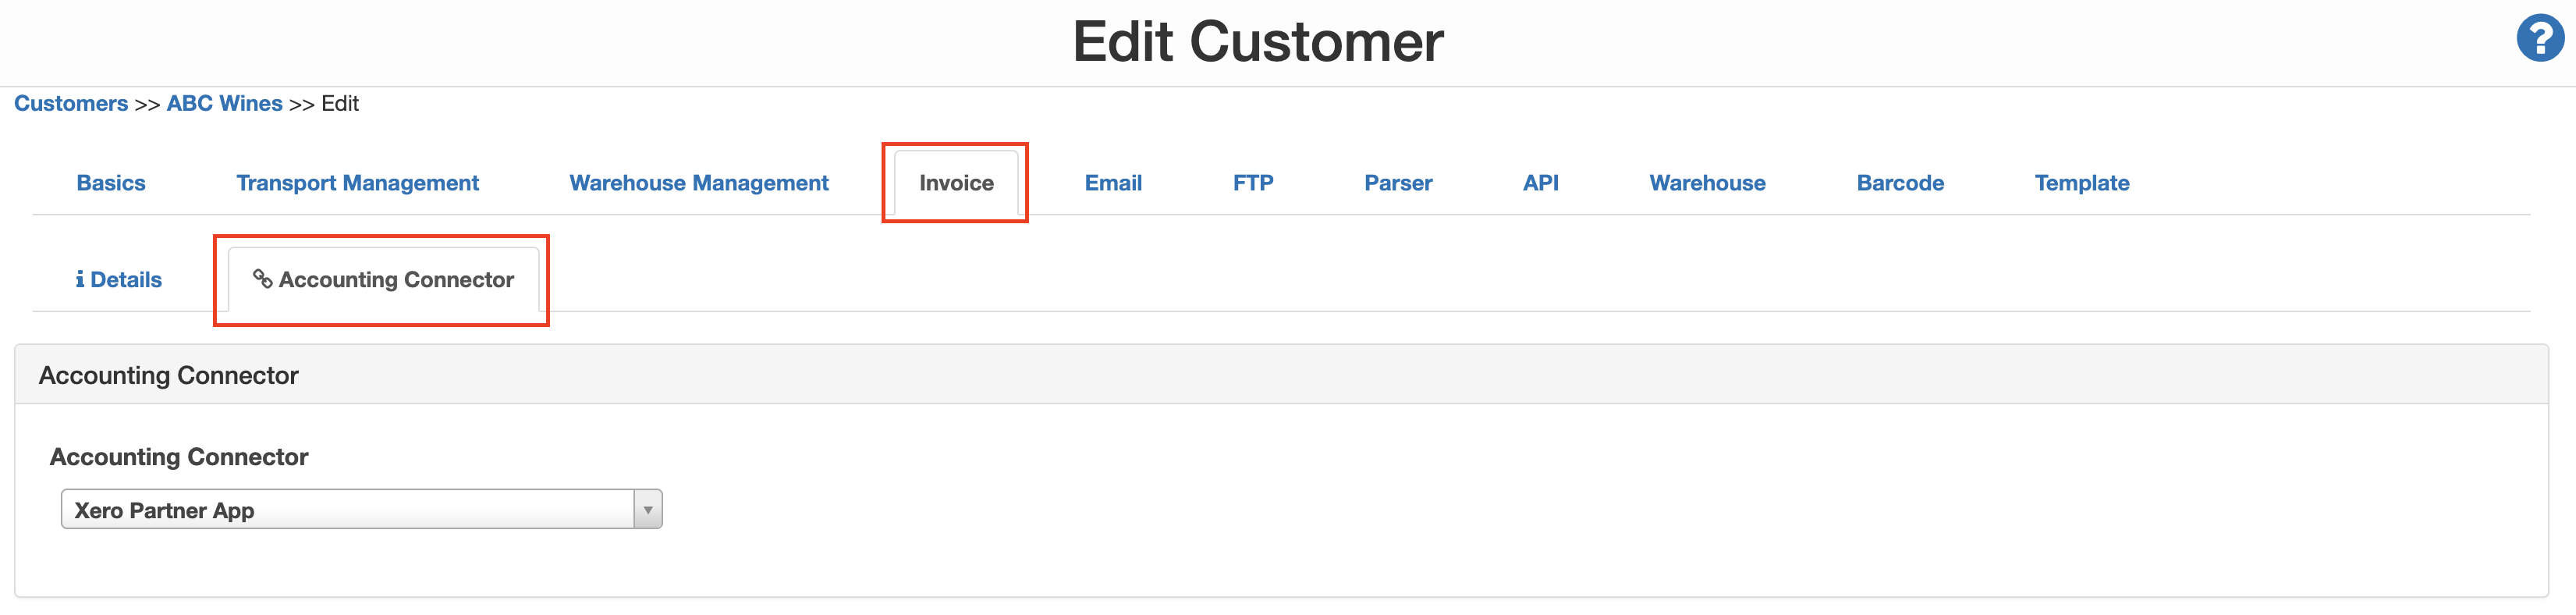Switch to the Email tab

tap(1113, 183)
